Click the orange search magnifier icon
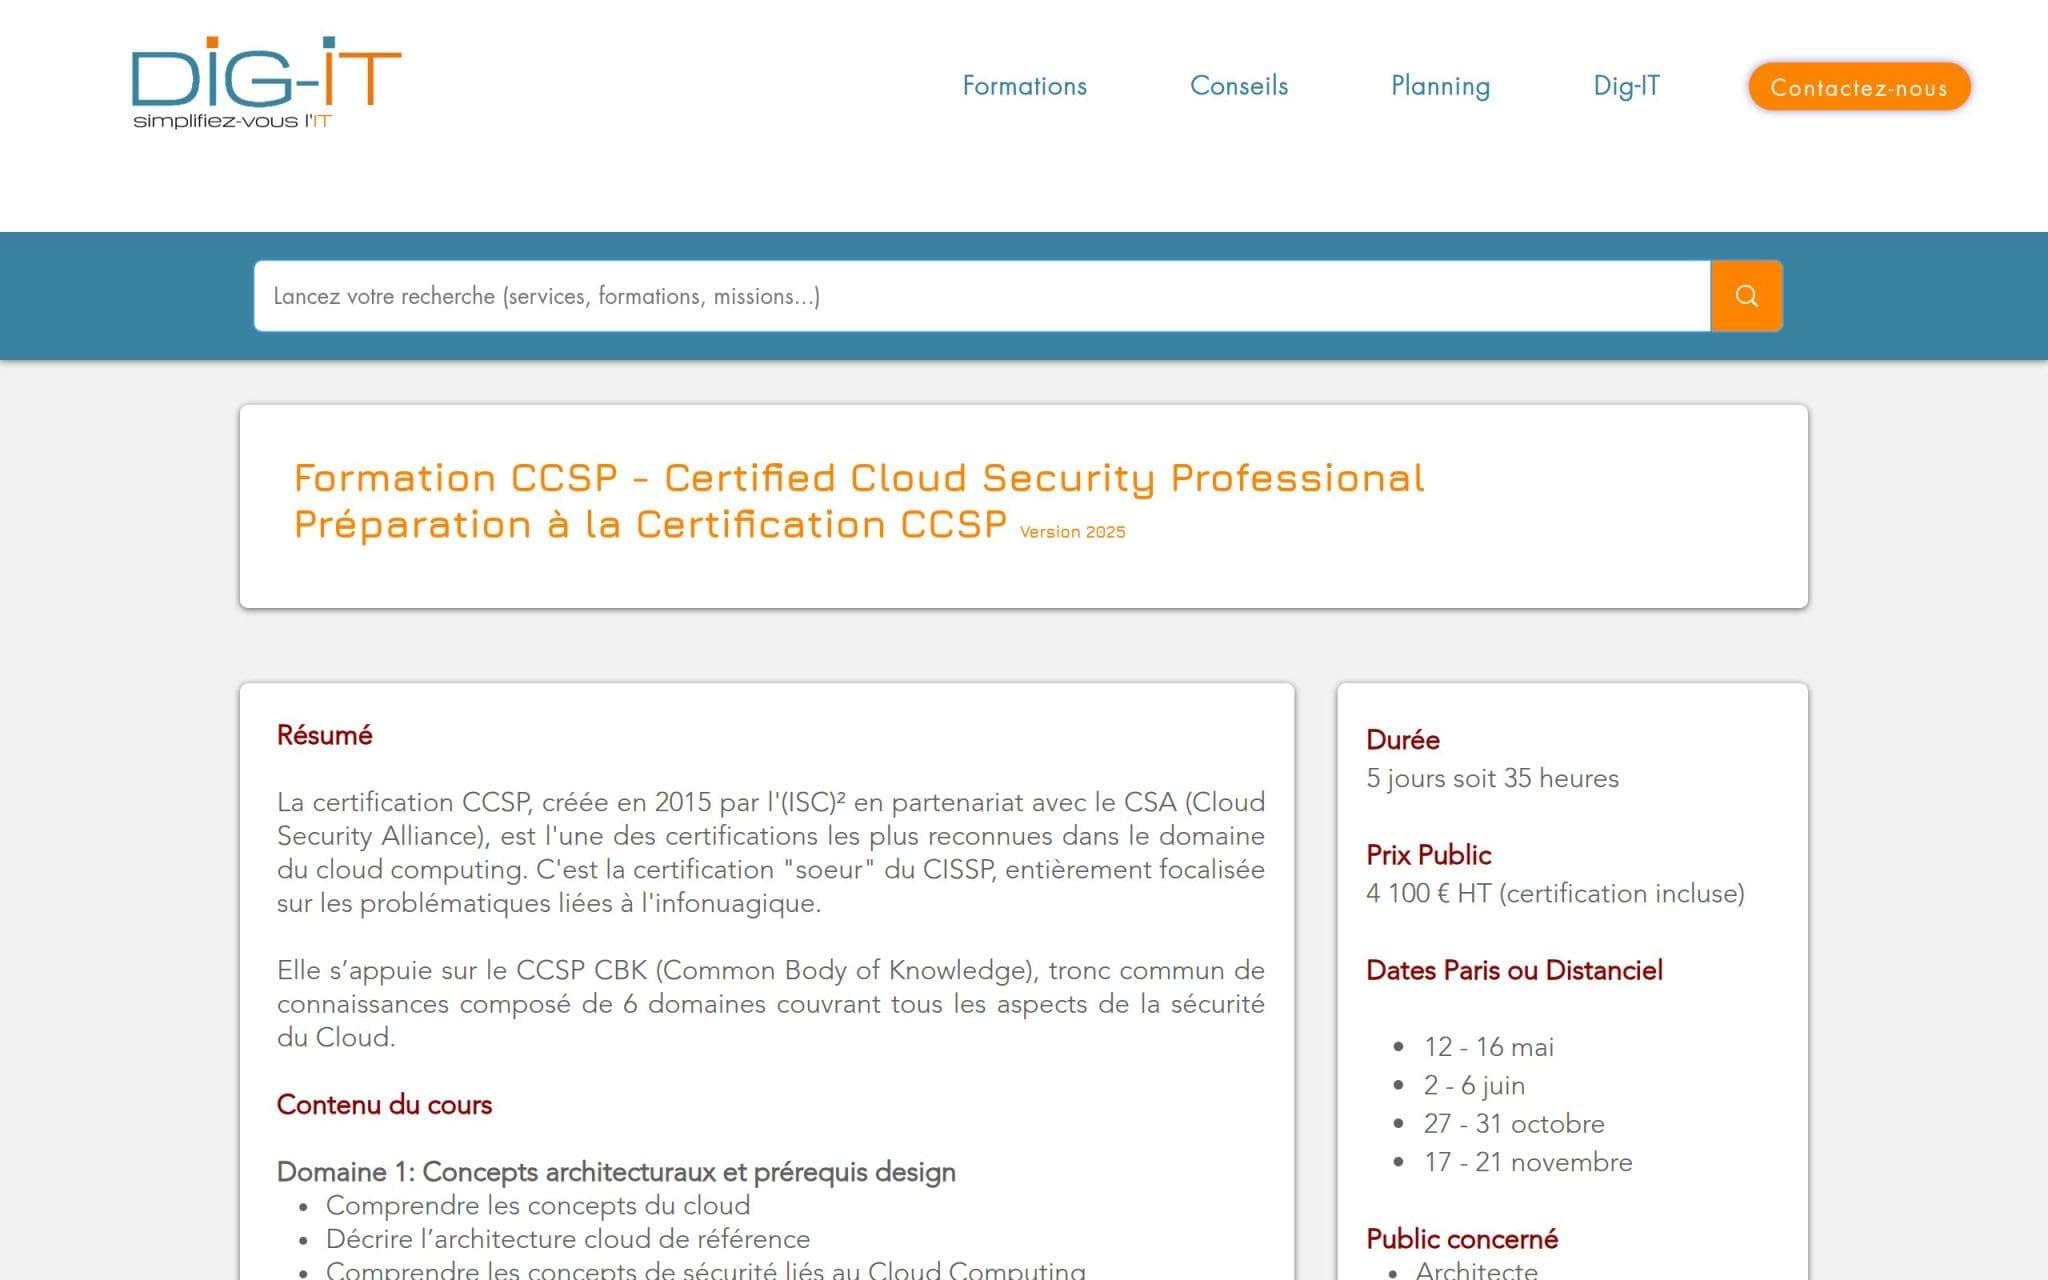The image size is (2048, 1280). pos(1746,296)
